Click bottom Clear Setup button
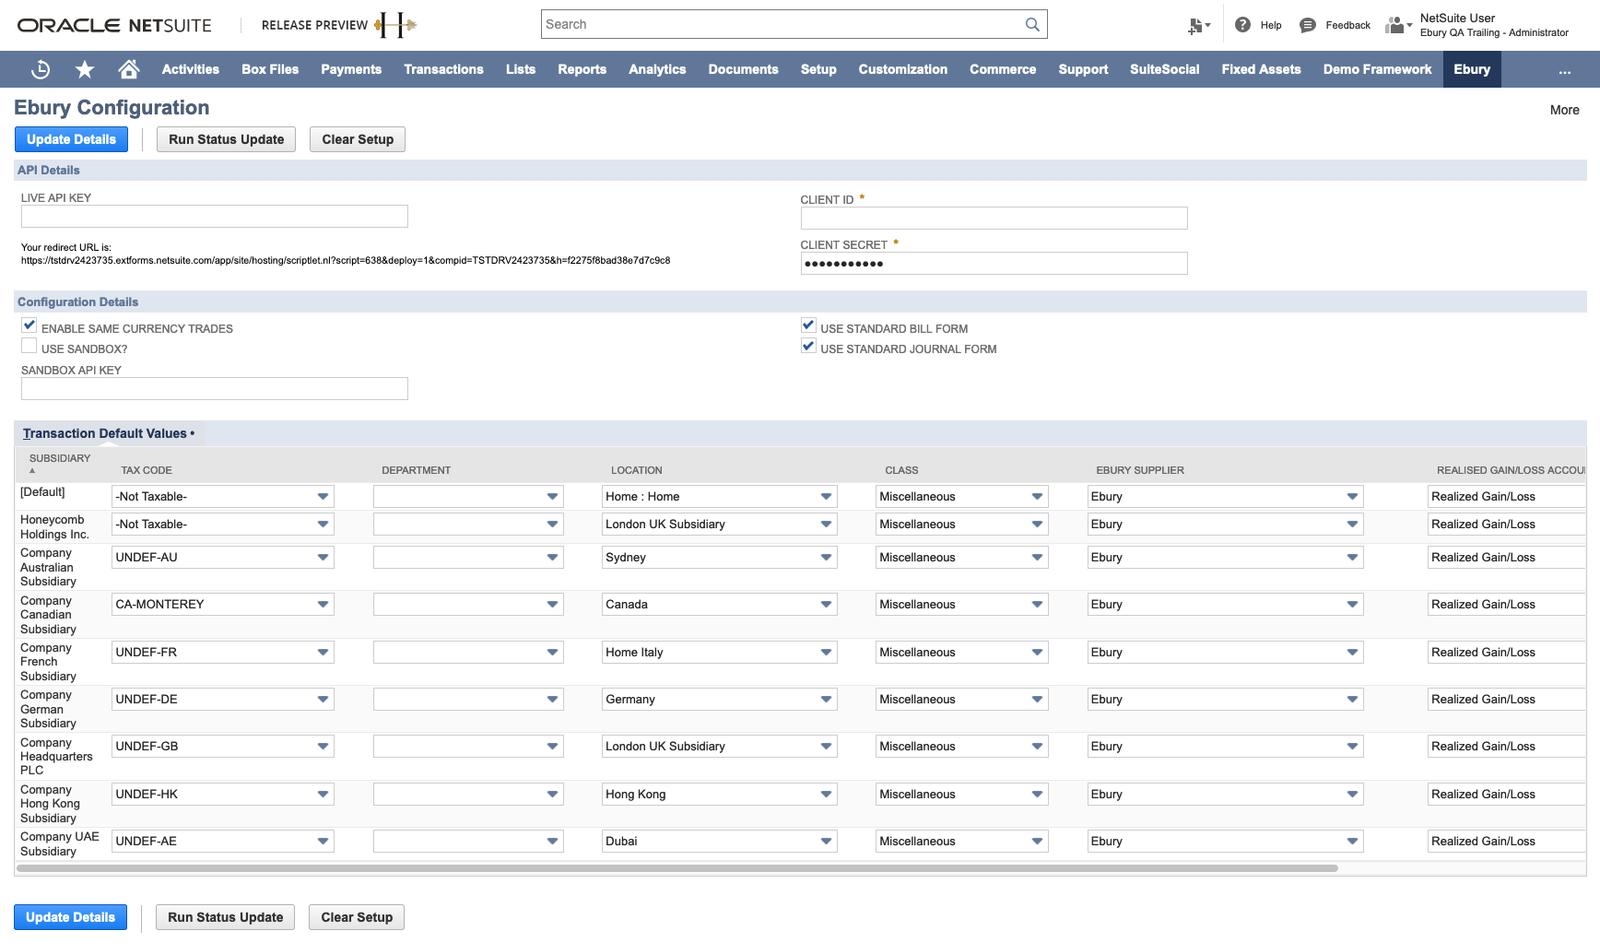 pyautogui.click(x=357, y=917)
